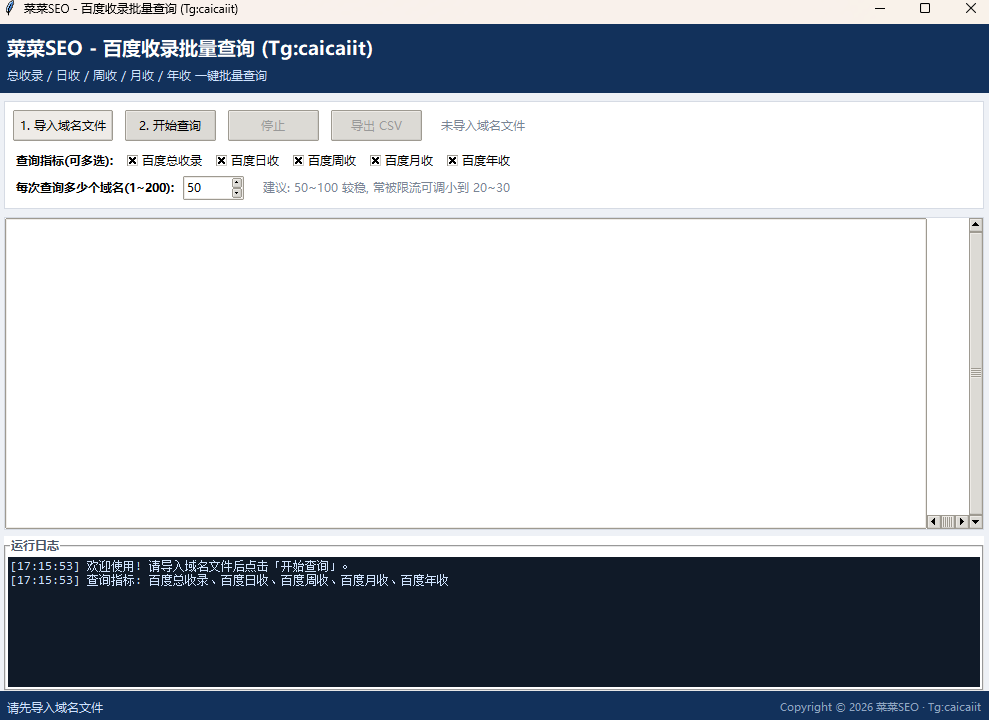The width and height of the screenshot is (989, 720).
Task: Click the copyright text in status bar
Action: coord(880,707)
